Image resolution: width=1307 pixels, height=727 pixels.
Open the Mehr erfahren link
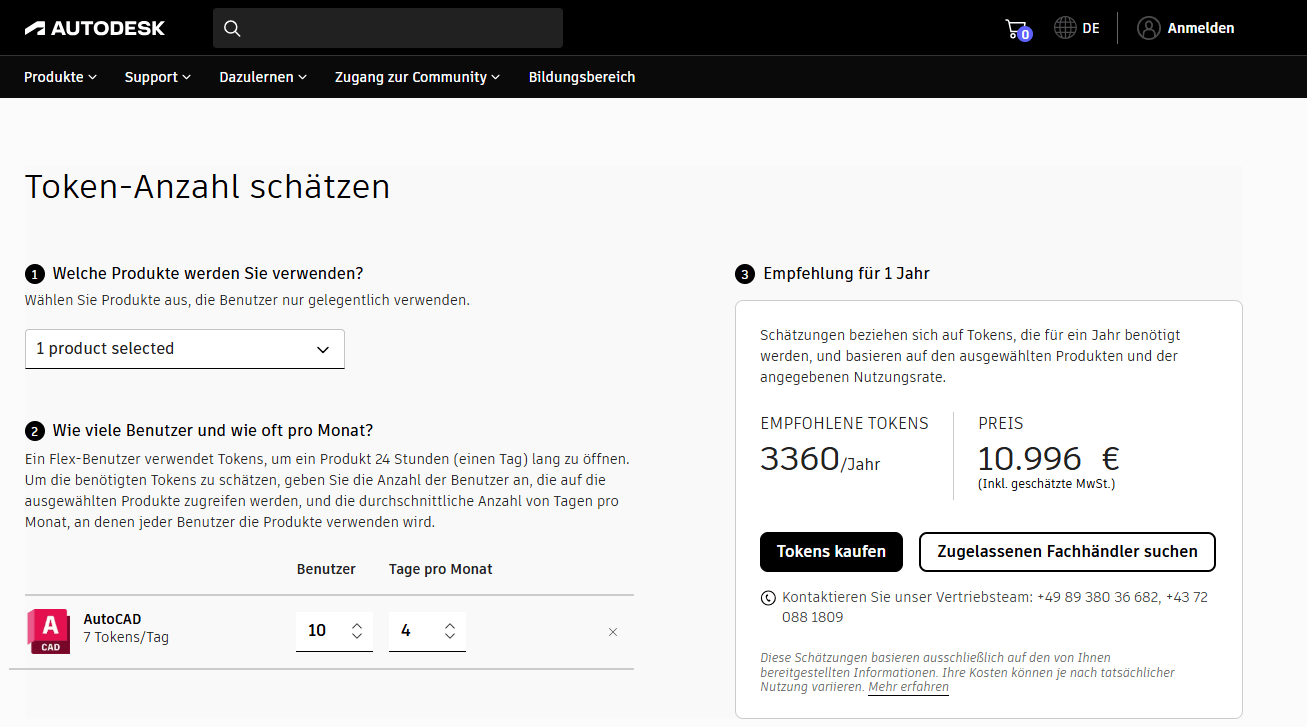point(907,687)
